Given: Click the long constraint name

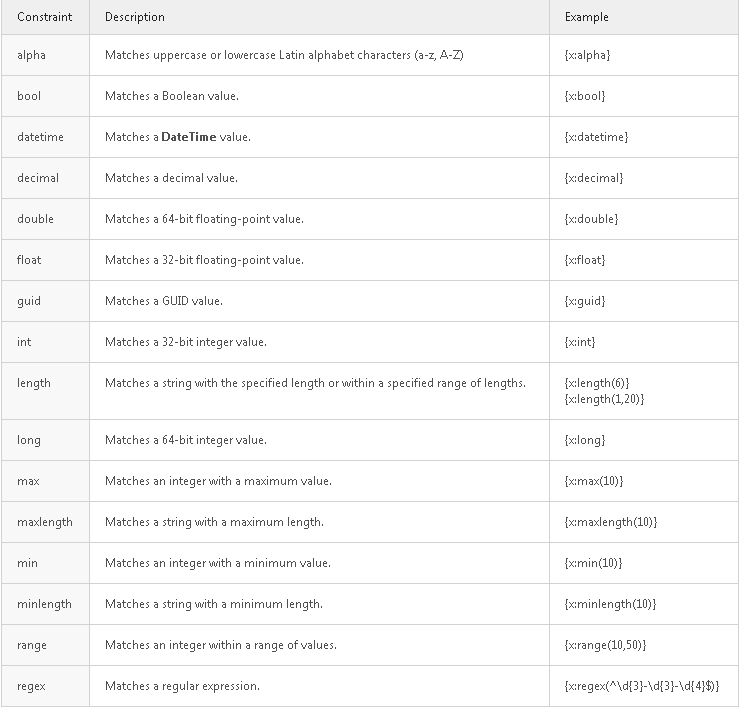Looking at the screenshot, I should coord(29,440).
